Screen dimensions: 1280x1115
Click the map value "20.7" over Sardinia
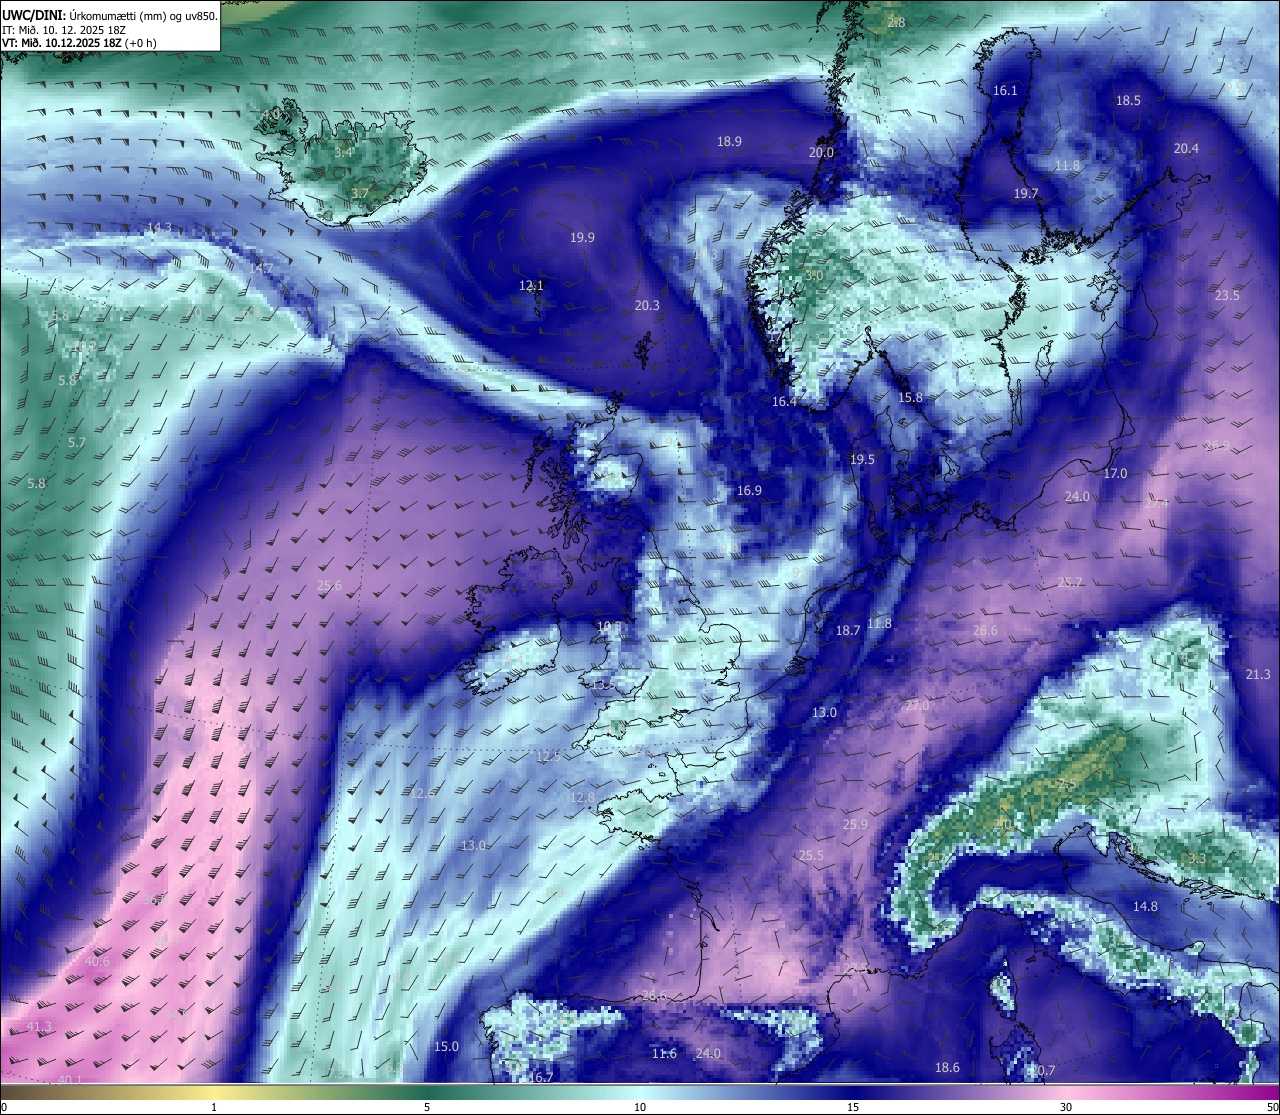pyautogui.click(x=1042, y=1071)
